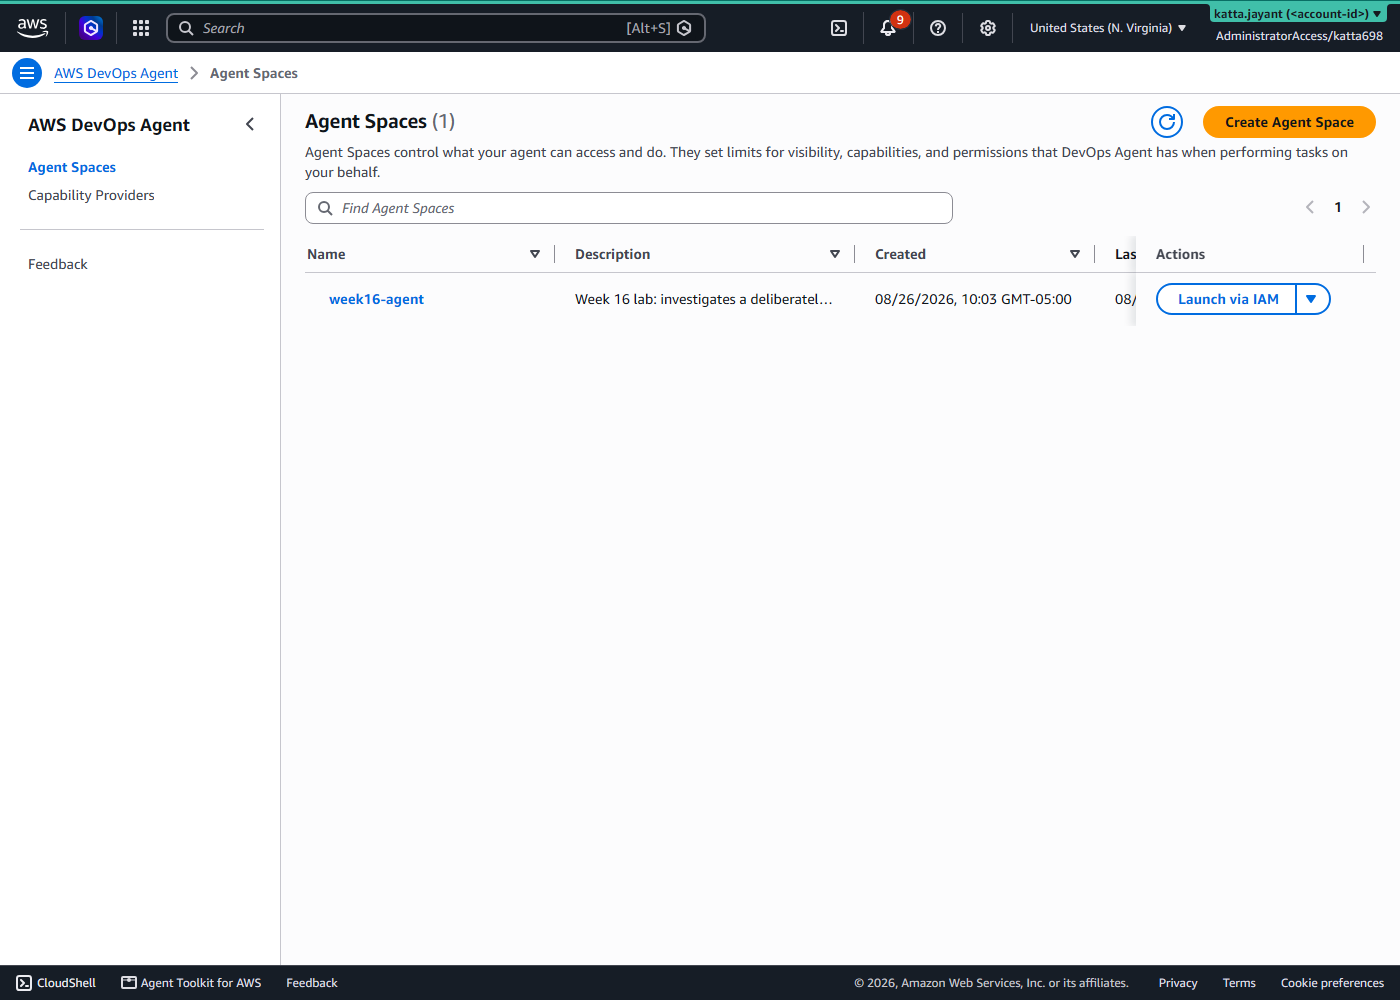
Task: Open the week16-agent link
Action: [376, 299]
